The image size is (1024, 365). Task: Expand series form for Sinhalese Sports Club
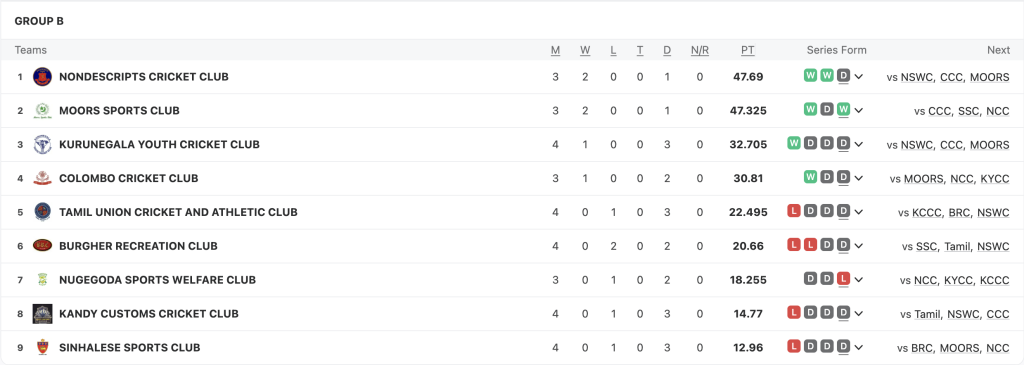click(859, 348)
